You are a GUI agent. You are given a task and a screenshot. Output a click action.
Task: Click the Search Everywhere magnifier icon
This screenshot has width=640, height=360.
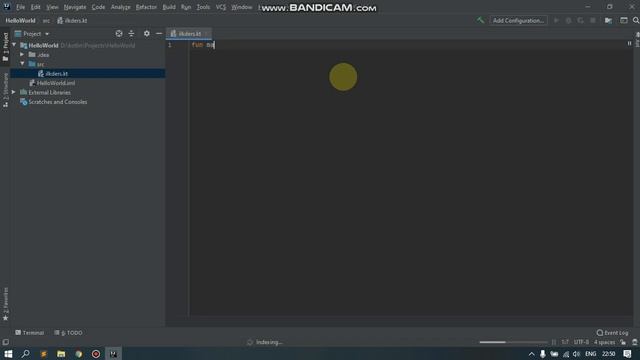click(636, 20)
